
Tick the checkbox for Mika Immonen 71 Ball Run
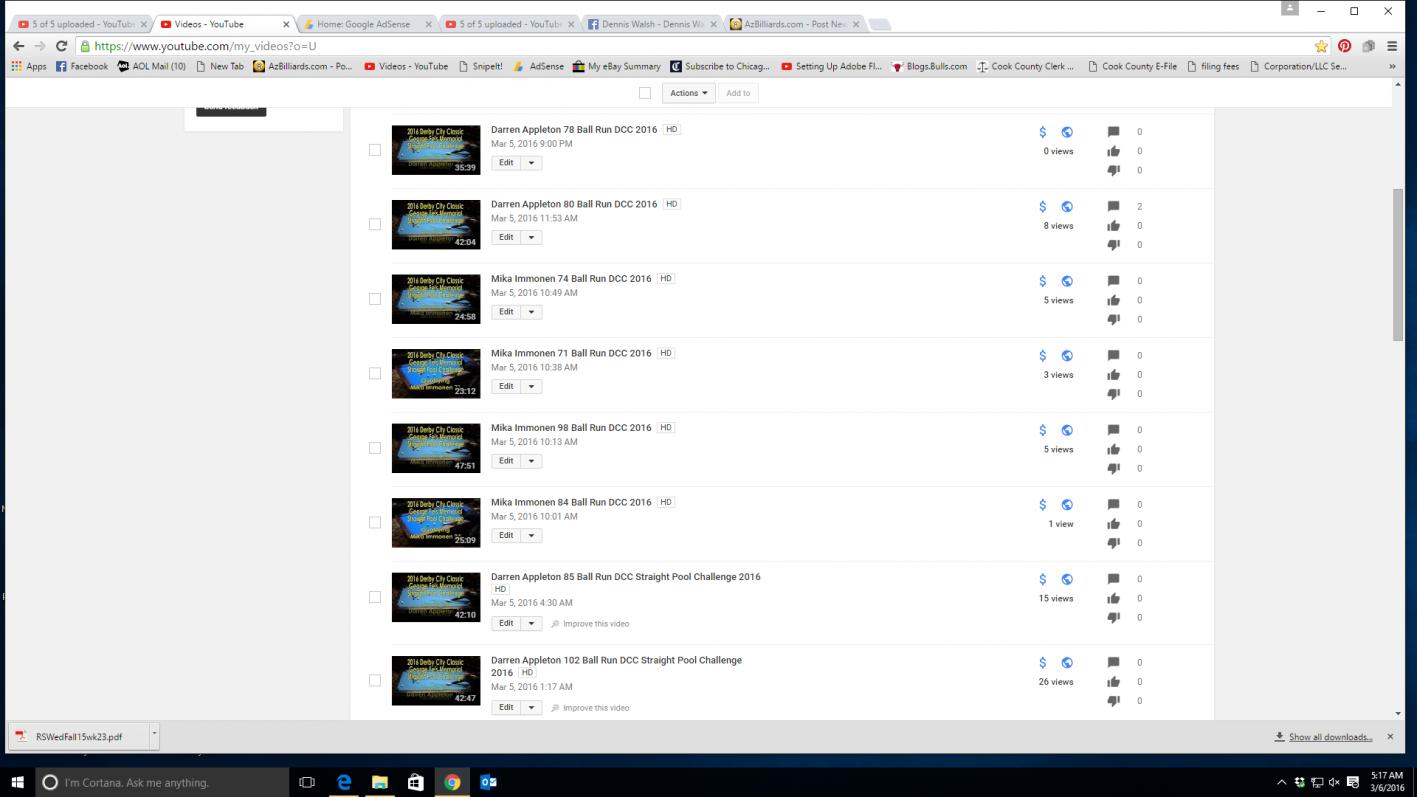click(375, 373)
